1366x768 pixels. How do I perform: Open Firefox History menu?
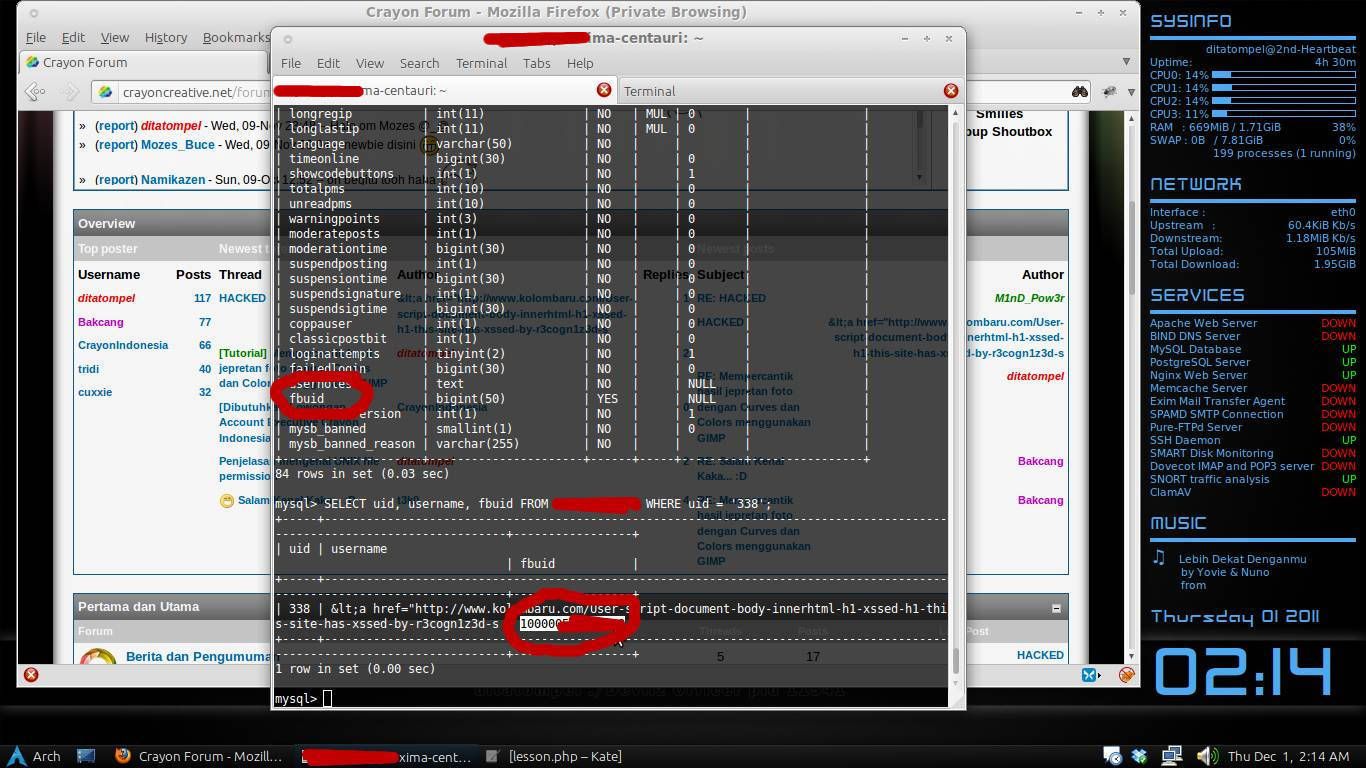tap(165, 37)
